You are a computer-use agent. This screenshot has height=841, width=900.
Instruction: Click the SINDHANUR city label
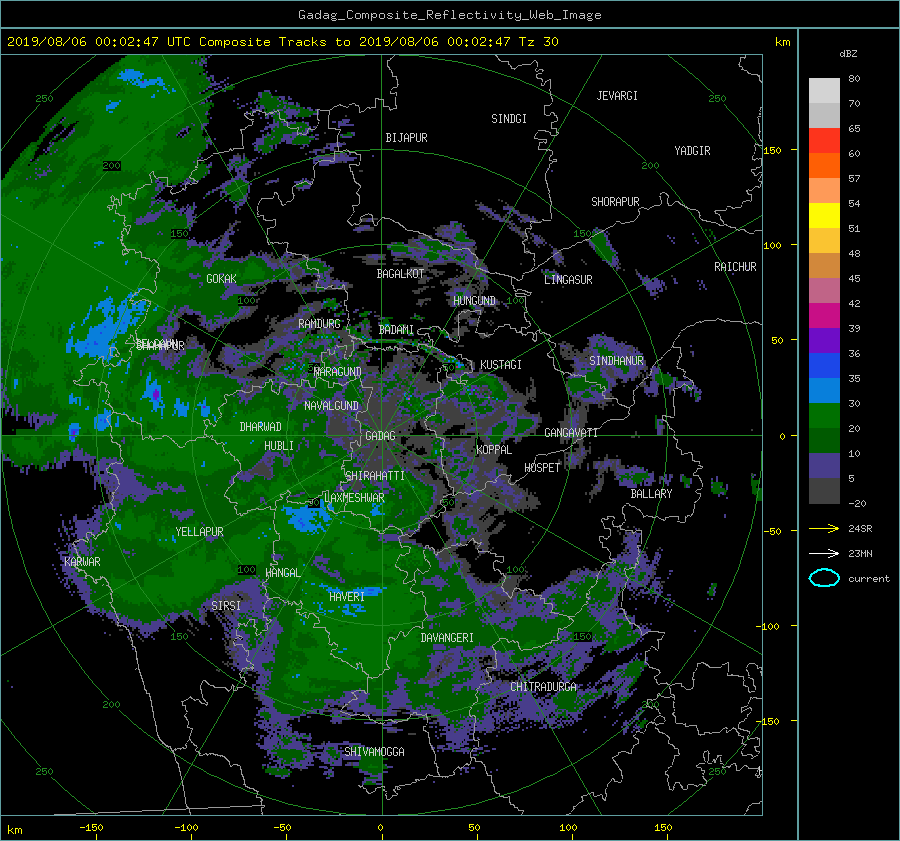616,361
